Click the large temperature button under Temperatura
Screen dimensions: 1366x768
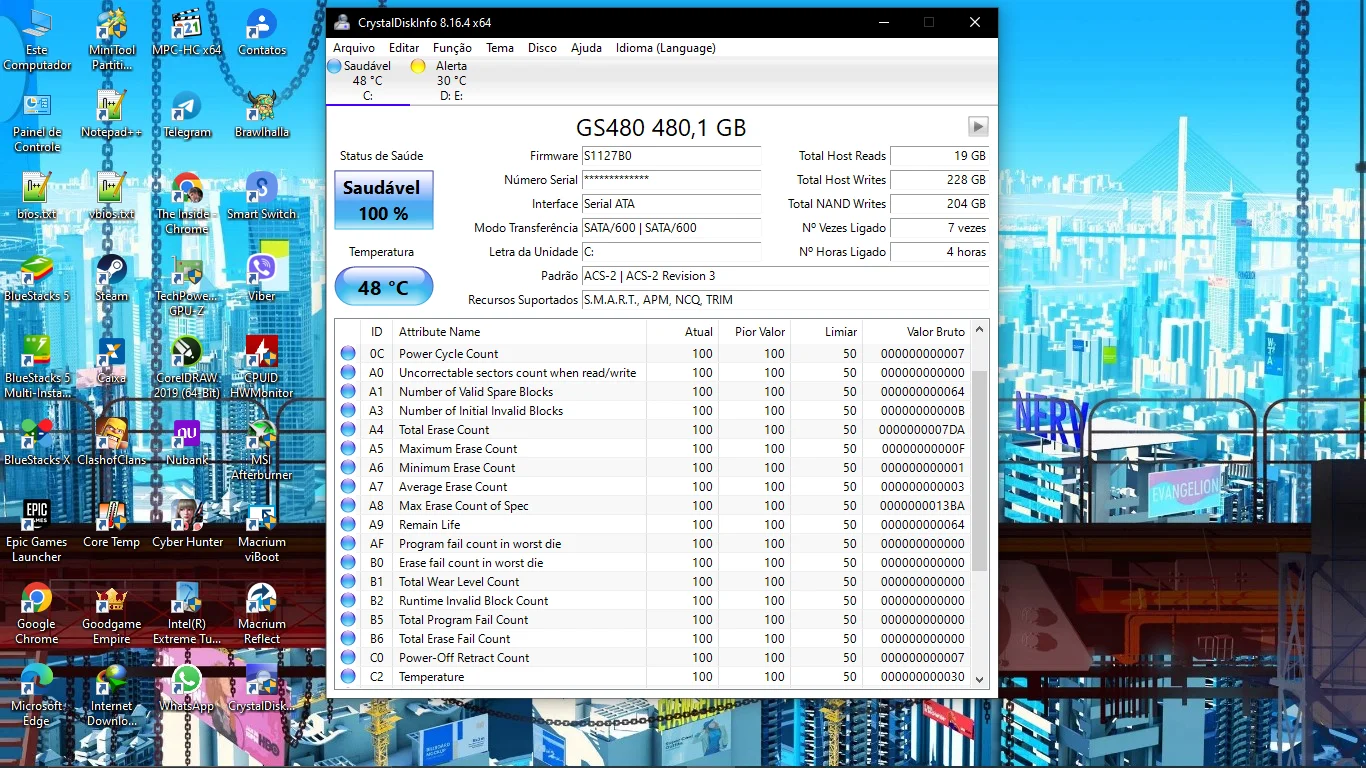384,287
